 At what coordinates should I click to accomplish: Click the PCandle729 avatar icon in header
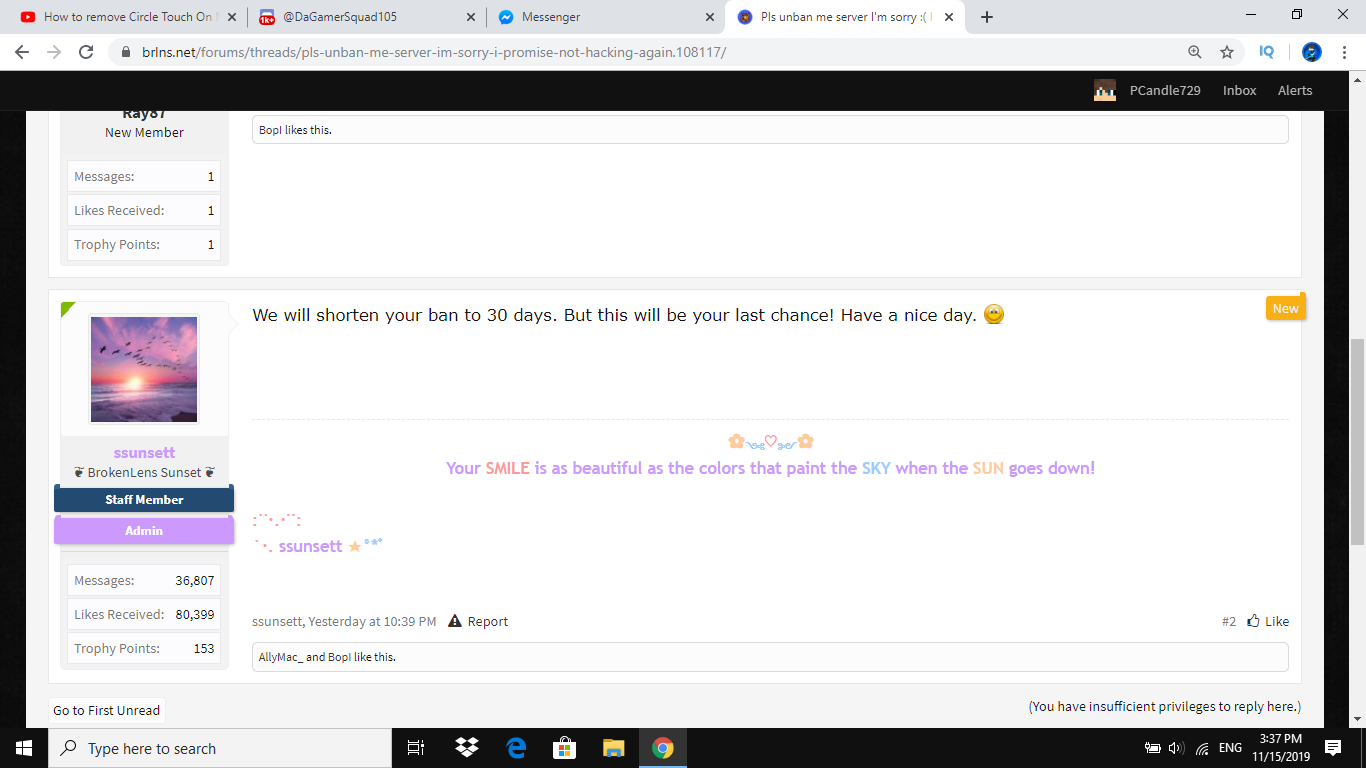[x=1104, y=90]
